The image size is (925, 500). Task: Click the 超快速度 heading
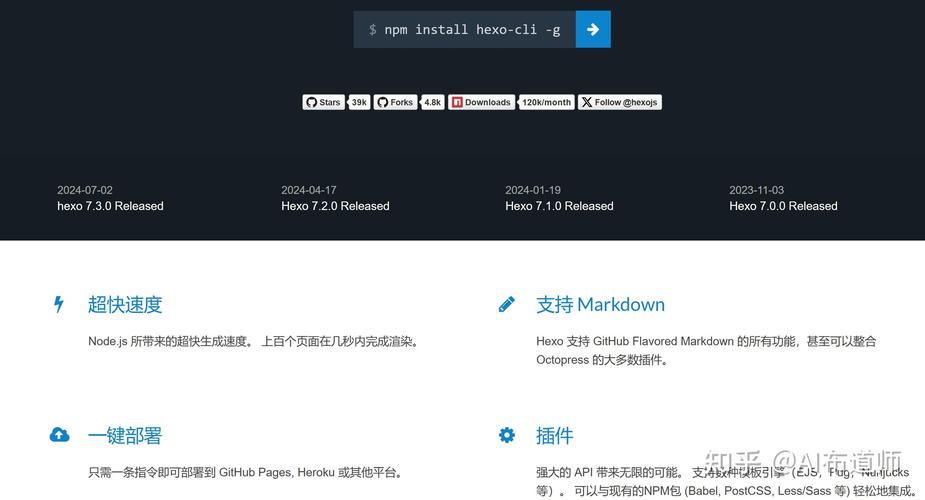coord(125,304)
